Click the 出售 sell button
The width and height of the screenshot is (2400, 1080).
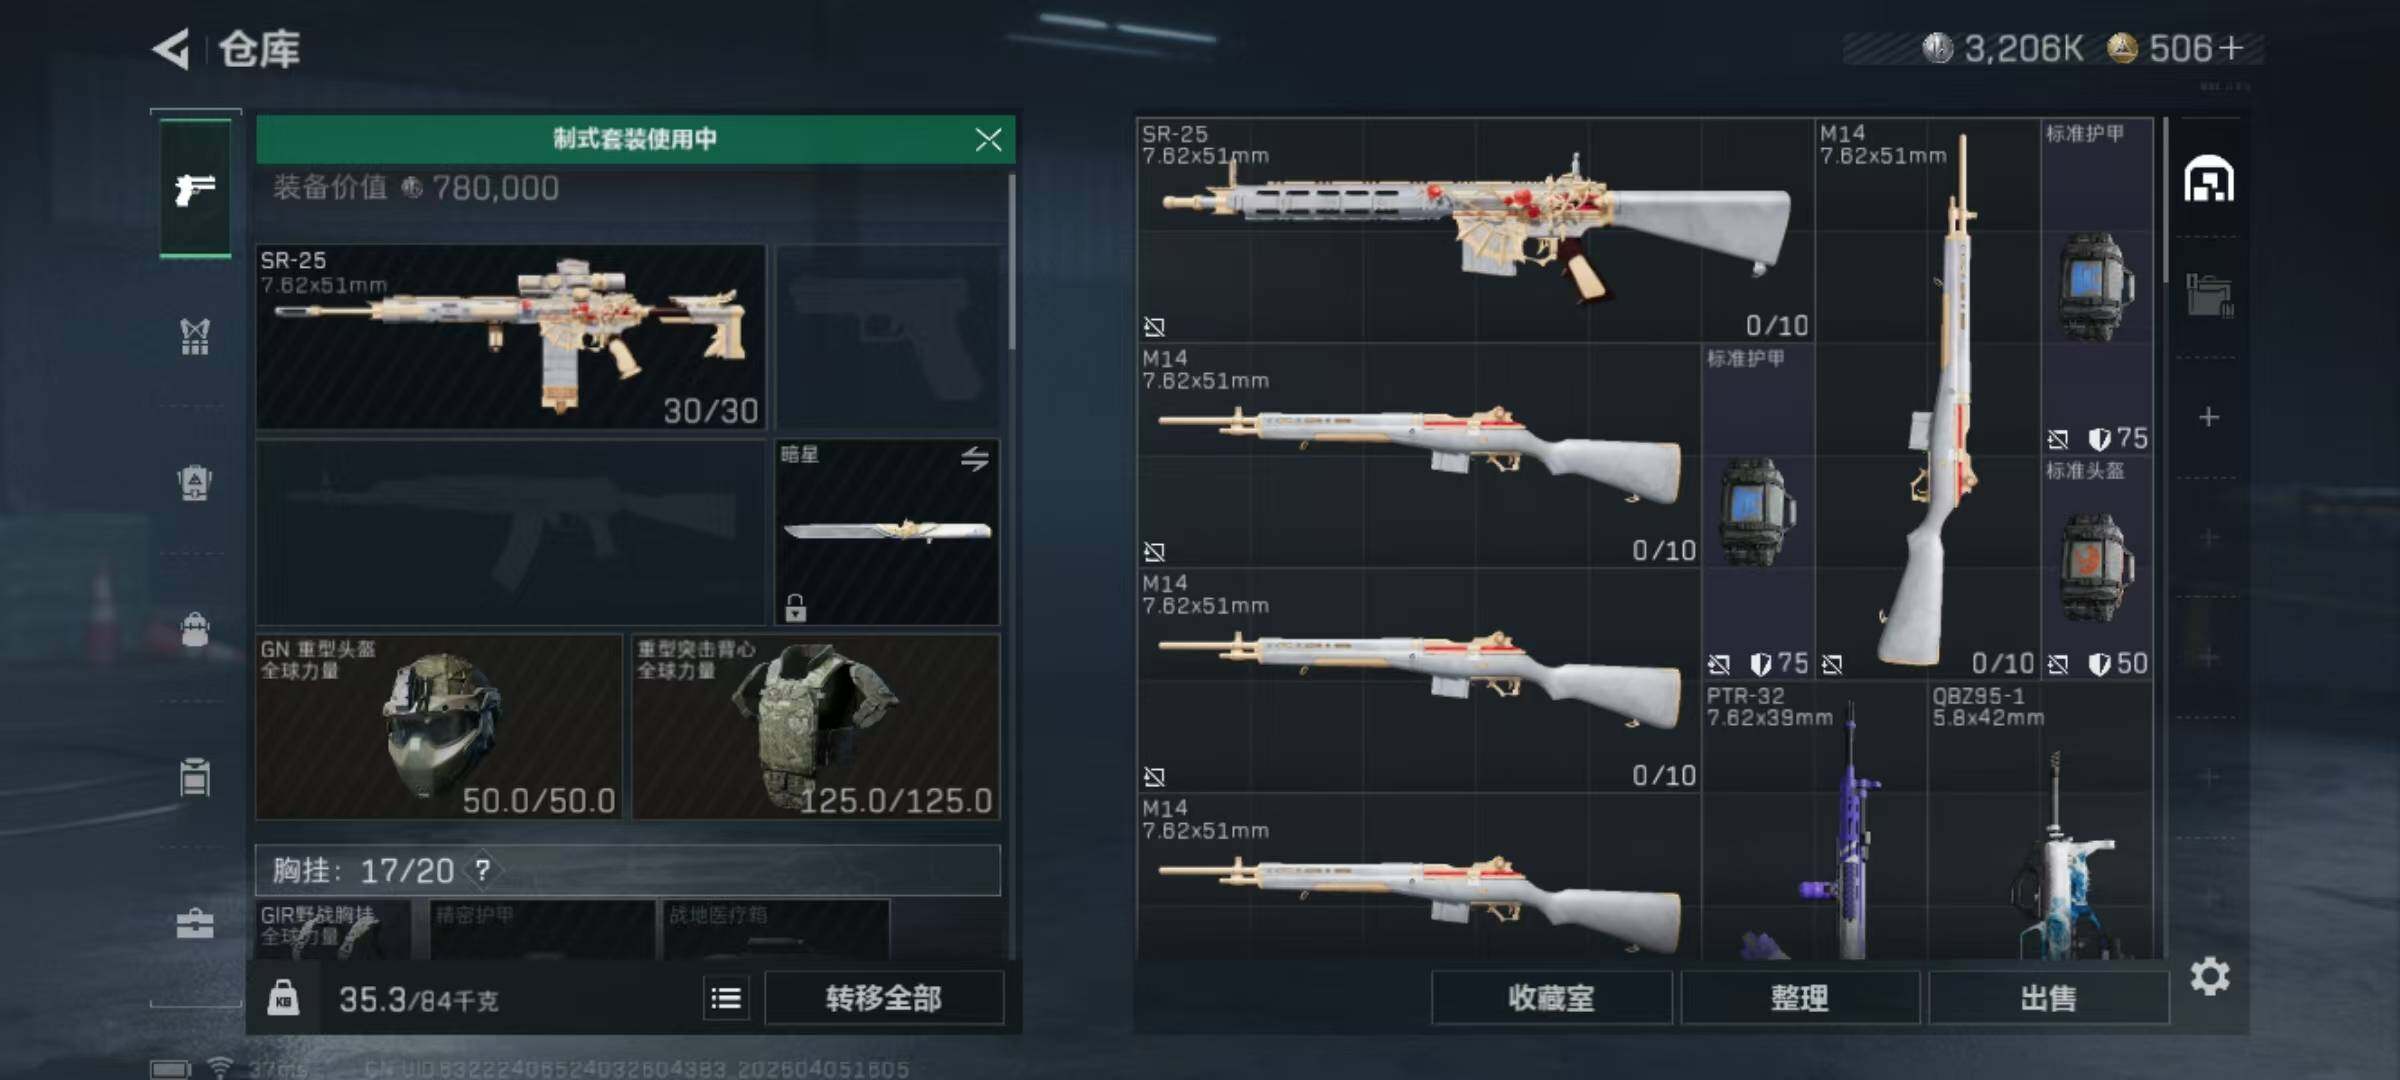(x=2048, y=998)
